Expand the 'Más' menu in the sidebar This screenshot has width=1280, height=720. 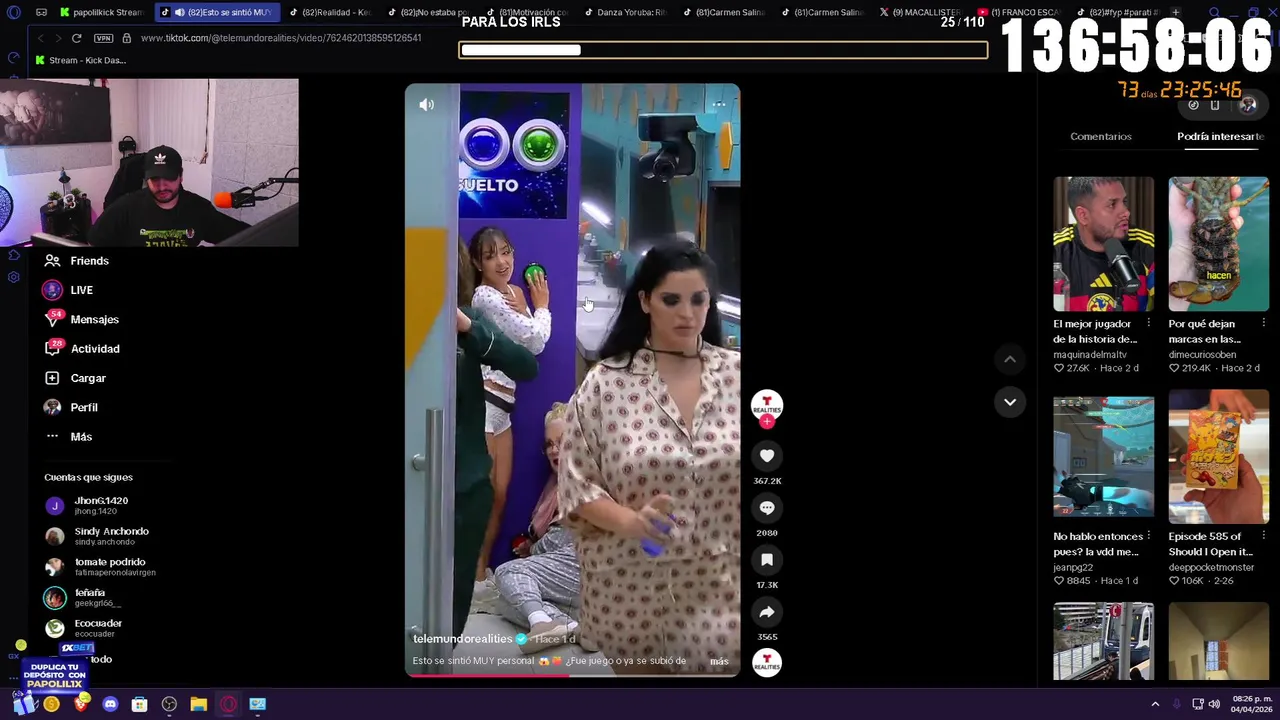point(68,437)
